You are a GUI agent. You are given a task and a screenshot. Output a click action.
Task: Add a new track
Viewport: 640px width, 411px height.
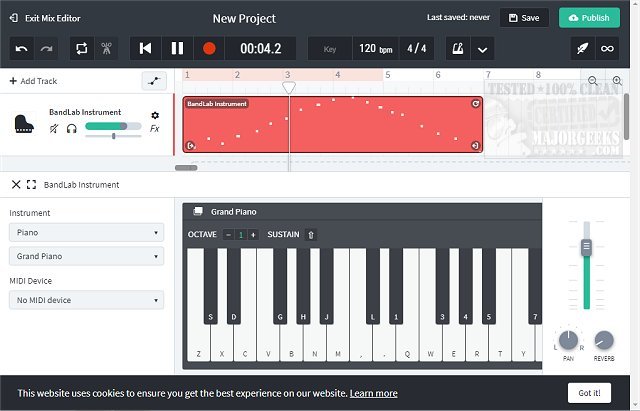33,81
